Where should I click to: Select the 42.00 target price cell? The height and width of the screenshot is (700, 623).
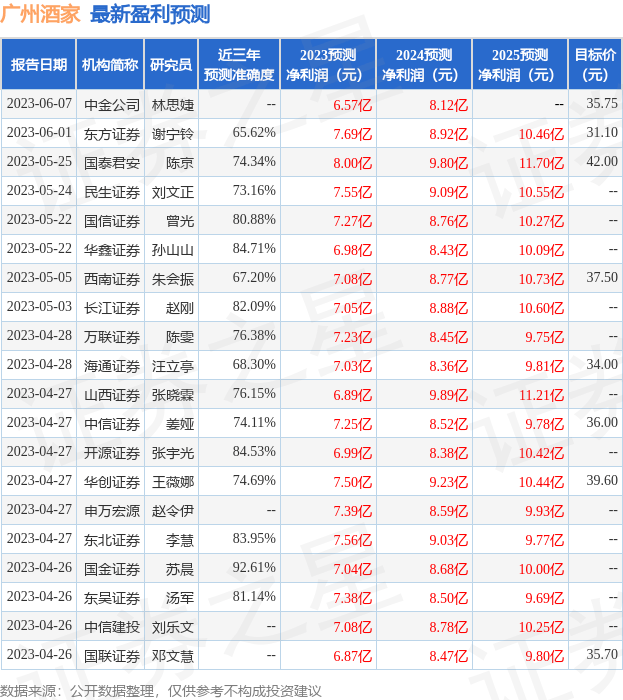[x=602, y=162]
